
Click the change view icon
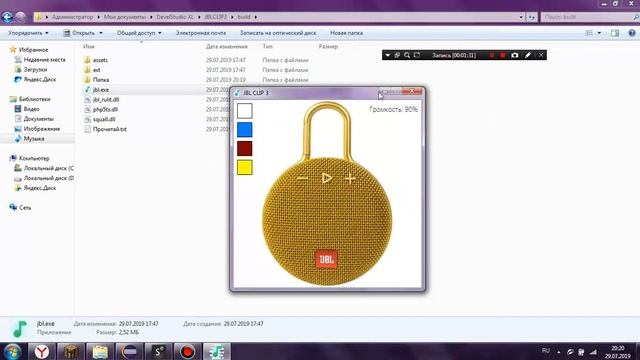point(589,33)
